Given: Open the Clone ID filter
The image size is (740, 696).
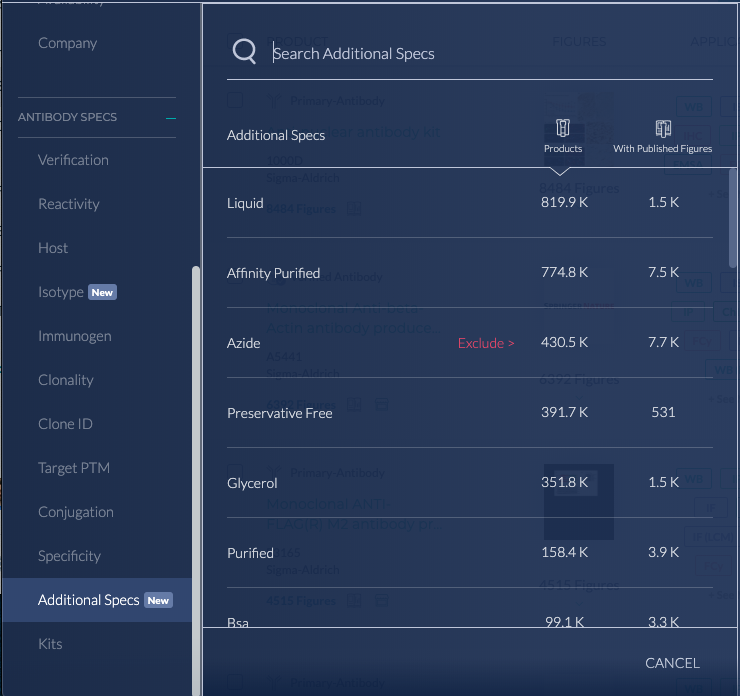Looking at the screenshot, I should [x=65, y=424].
